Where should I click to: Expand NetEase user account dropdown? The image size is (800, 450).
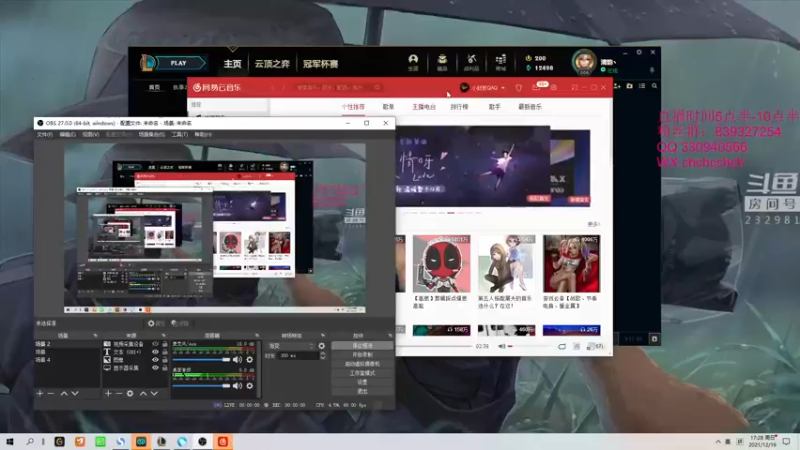(x=503, y=88)
